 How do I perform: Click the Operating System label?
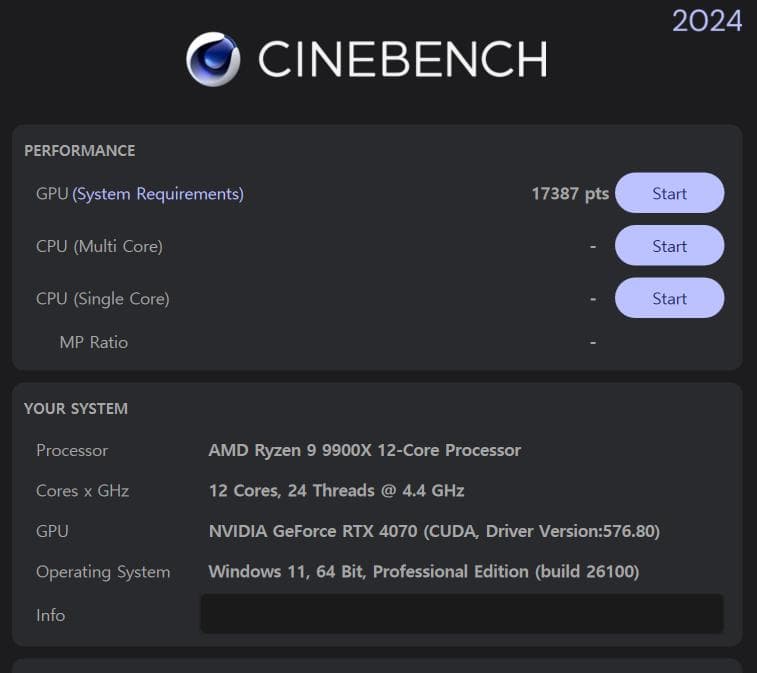(103, 572)
